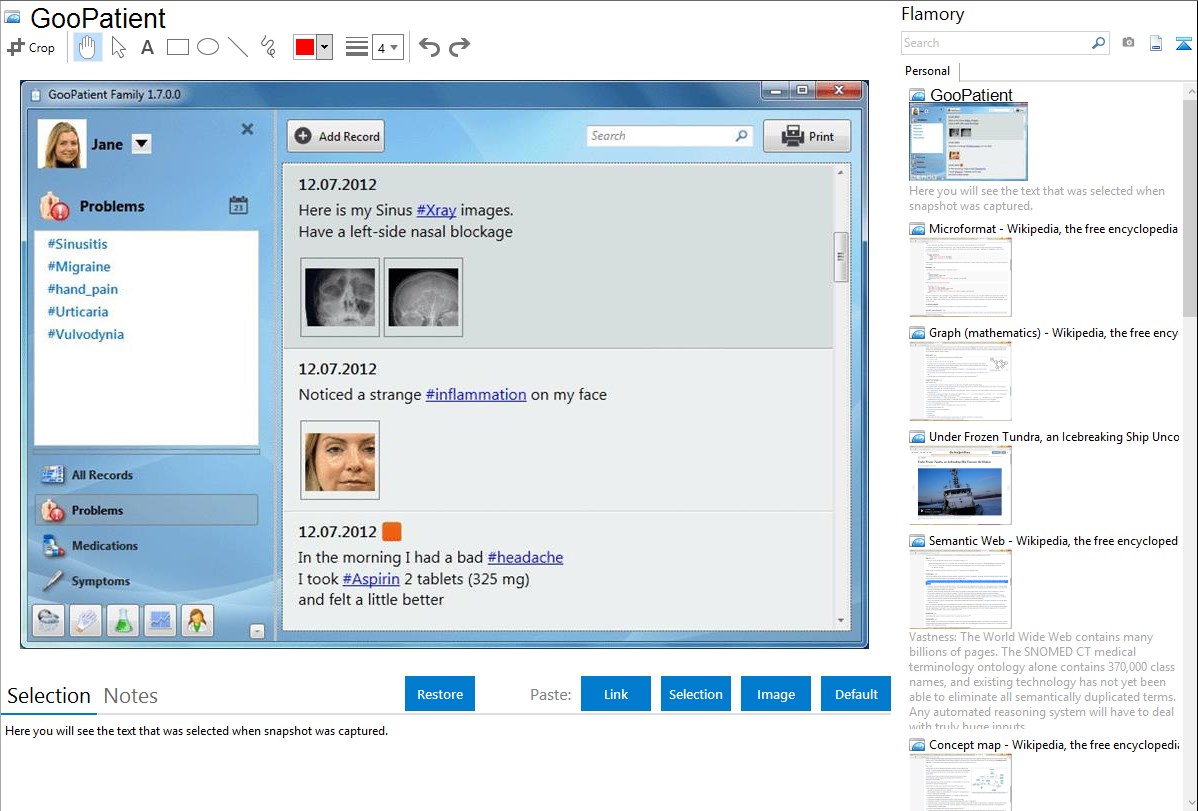Switch to the Selection tab
The height and width of the screenshot is (811, 1198).
[49, 696]
